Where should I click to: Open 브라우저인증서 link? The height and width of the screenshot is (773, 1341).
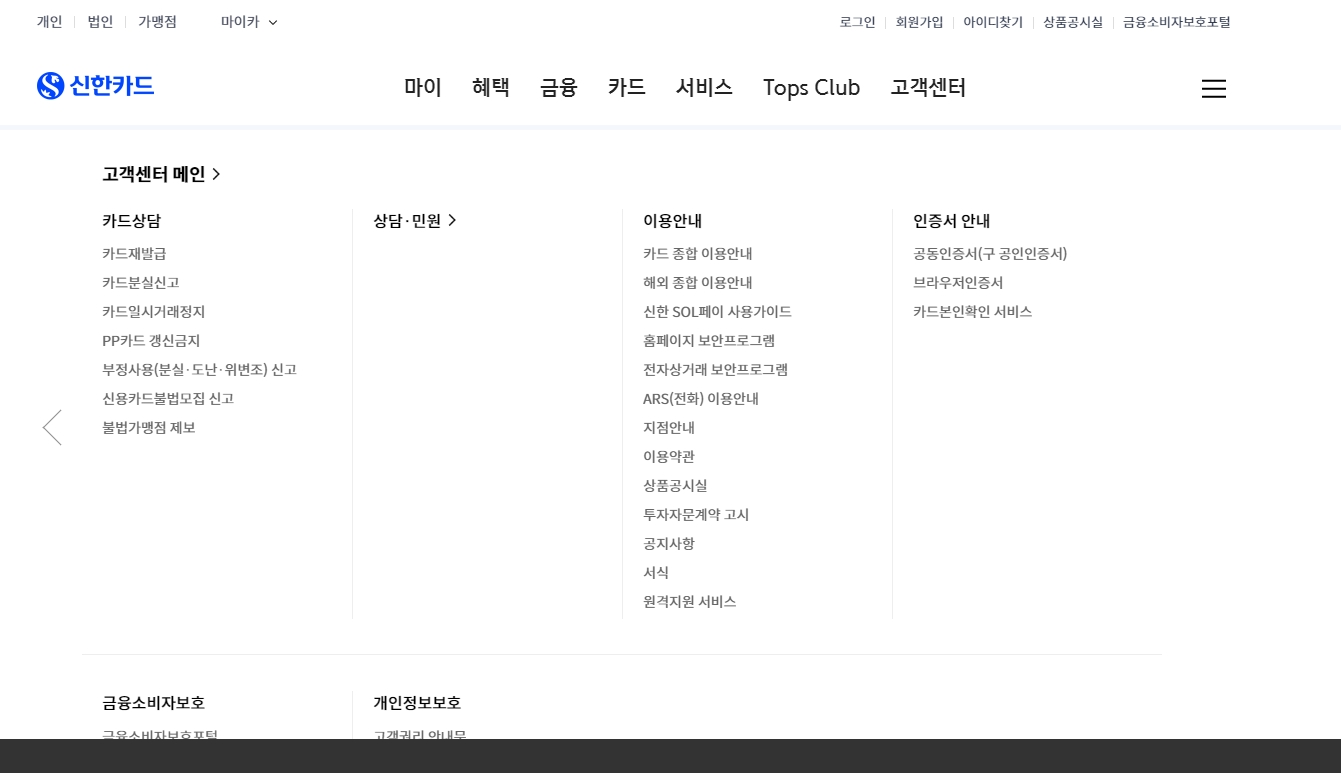(x=958, y=283)
